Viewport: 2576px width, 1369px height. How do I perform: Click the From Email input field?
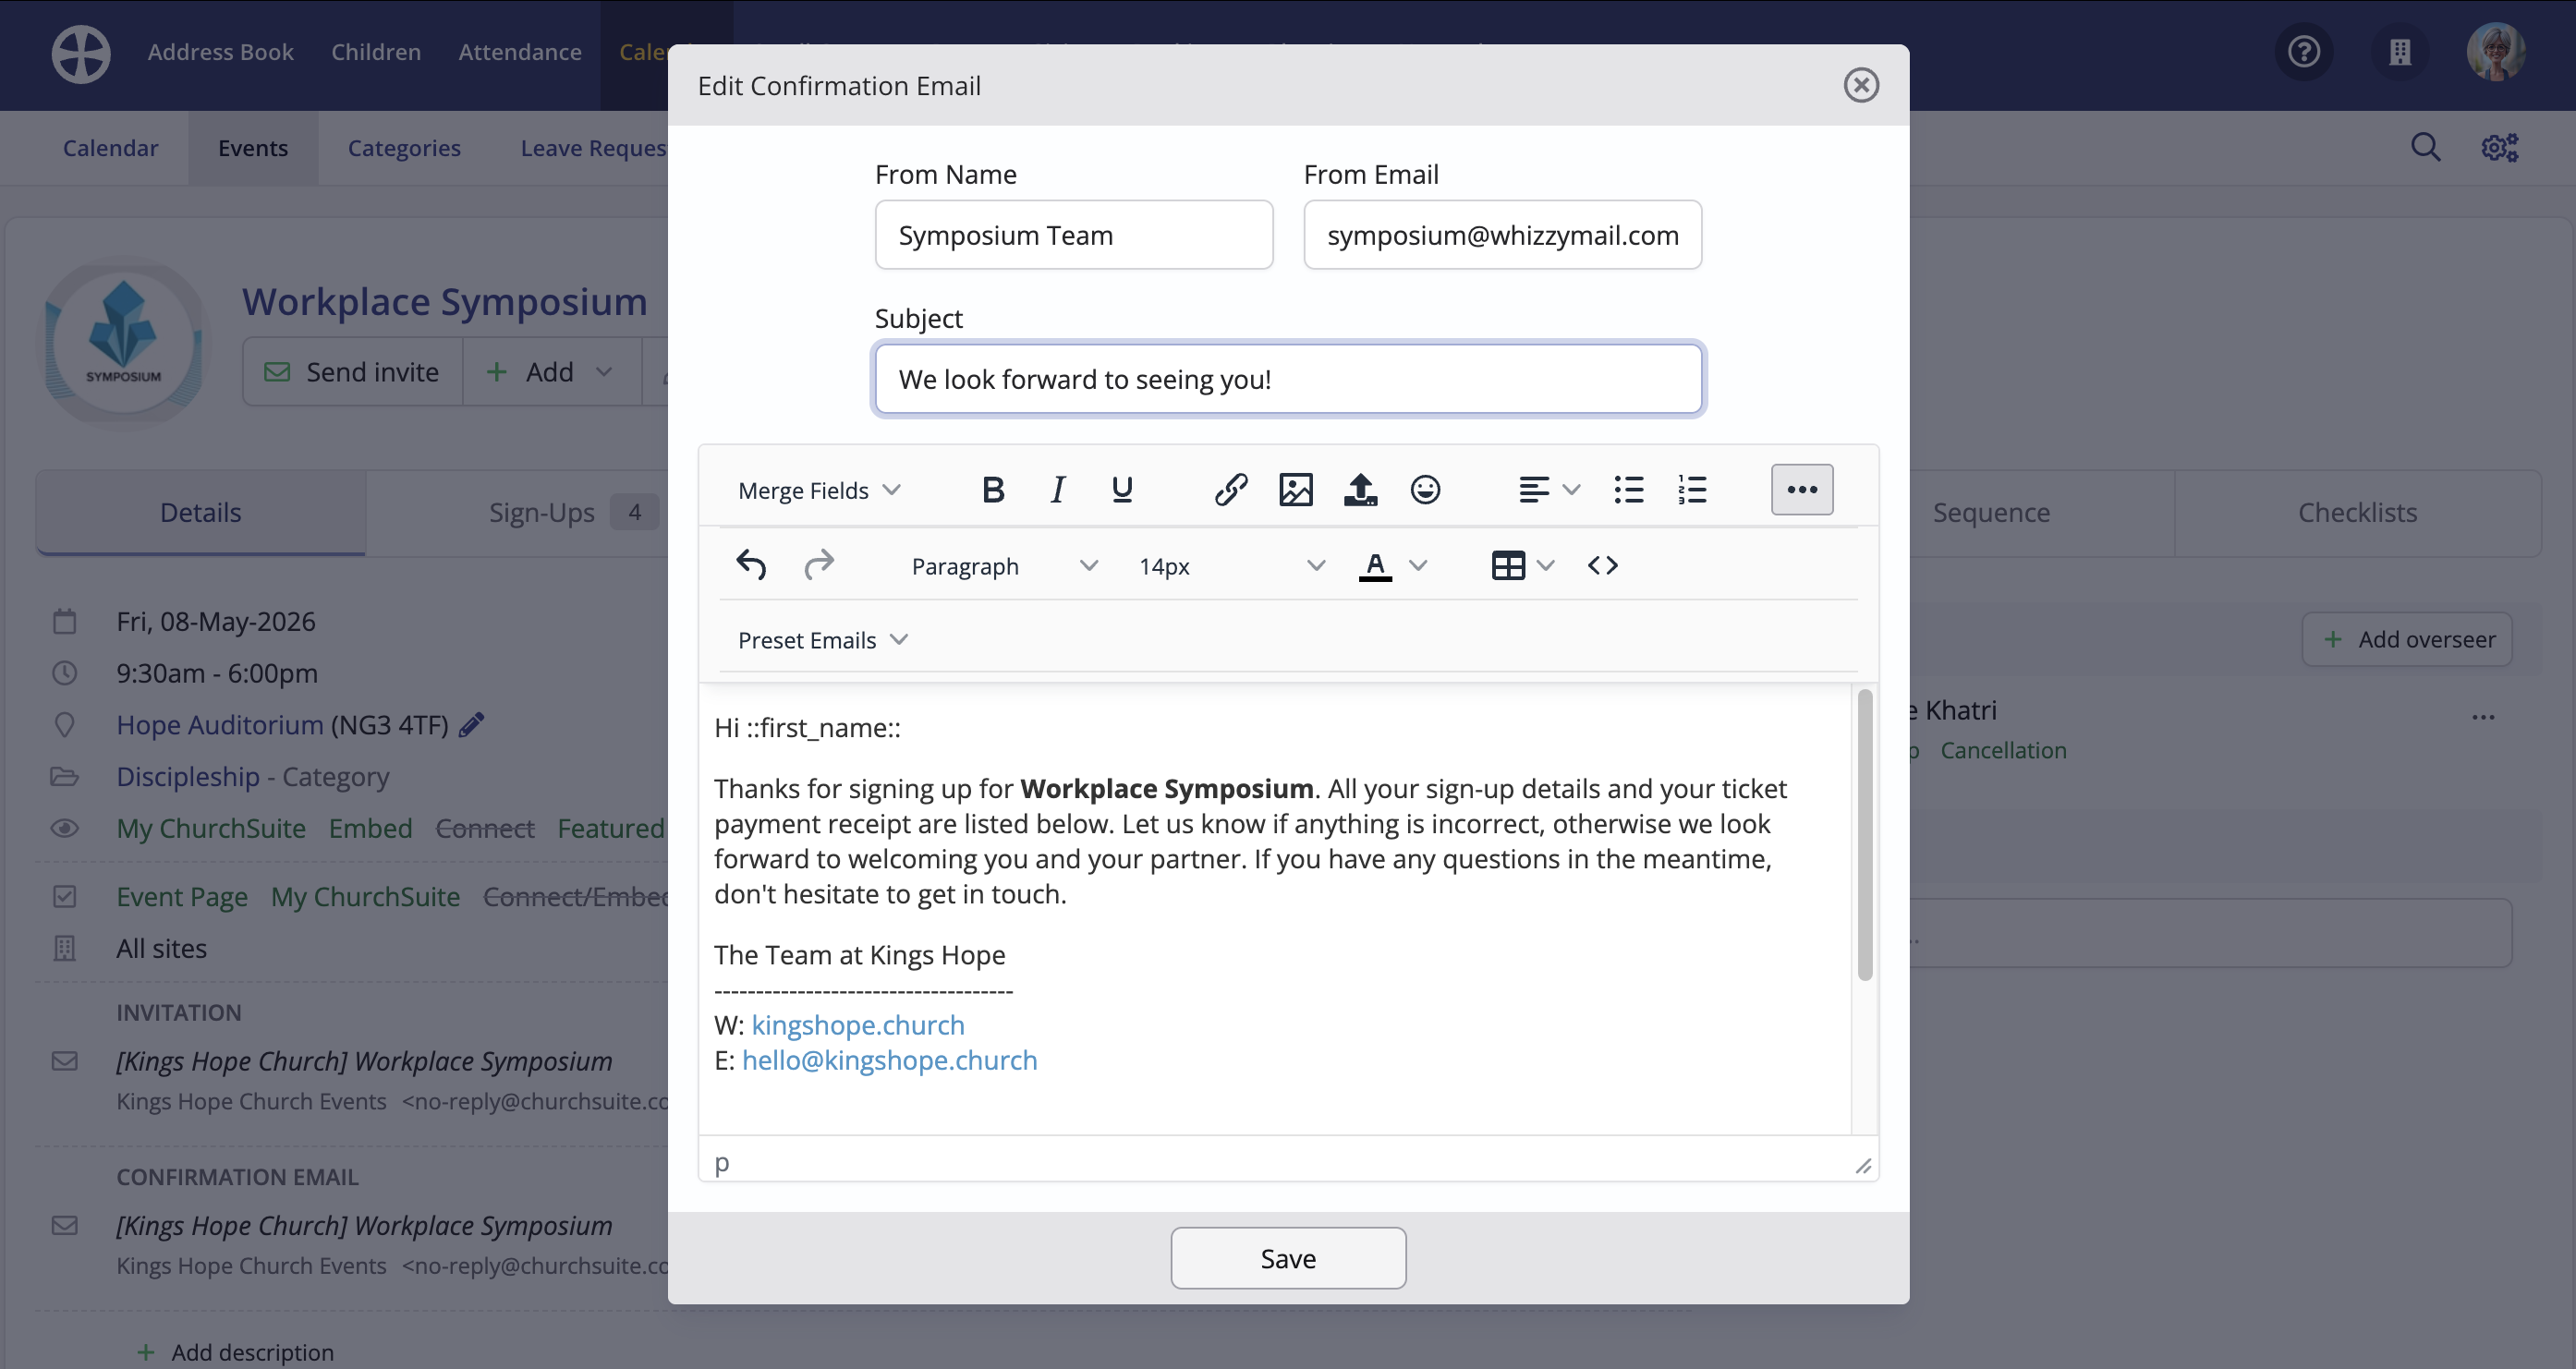[x=1502, y=235]
